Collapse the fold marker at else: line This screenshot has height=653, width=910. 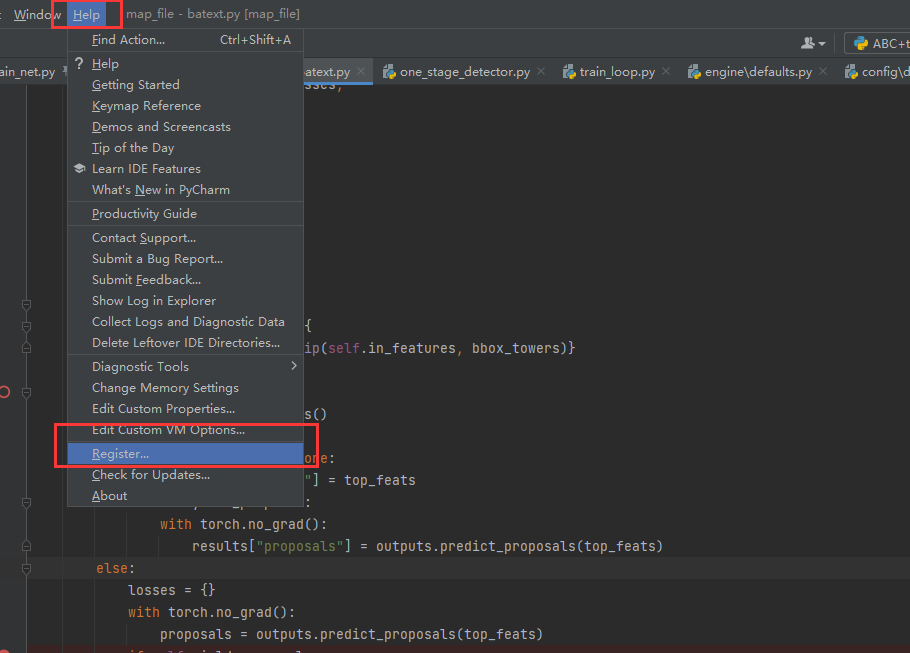[x=26, y=568]
